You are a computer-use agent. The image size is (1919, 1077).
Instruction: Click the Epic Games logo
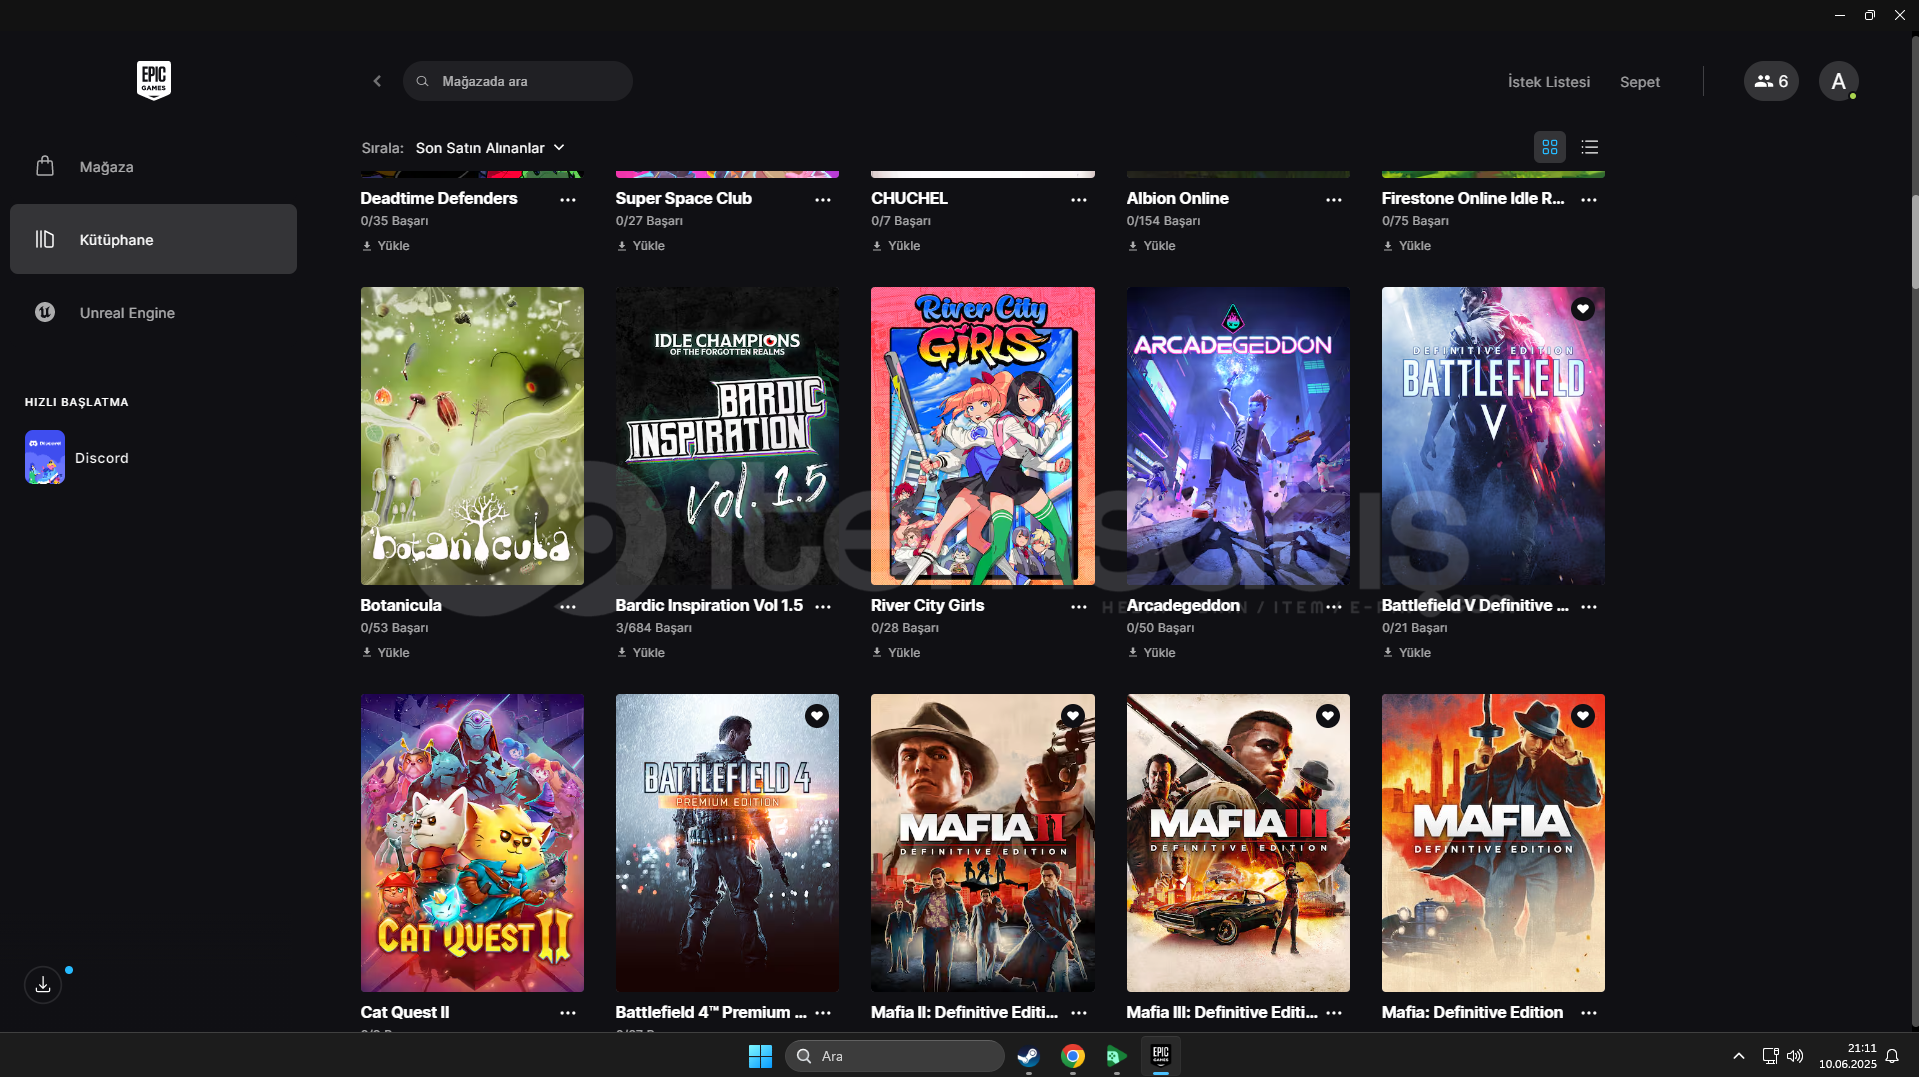tap(154, 80)
